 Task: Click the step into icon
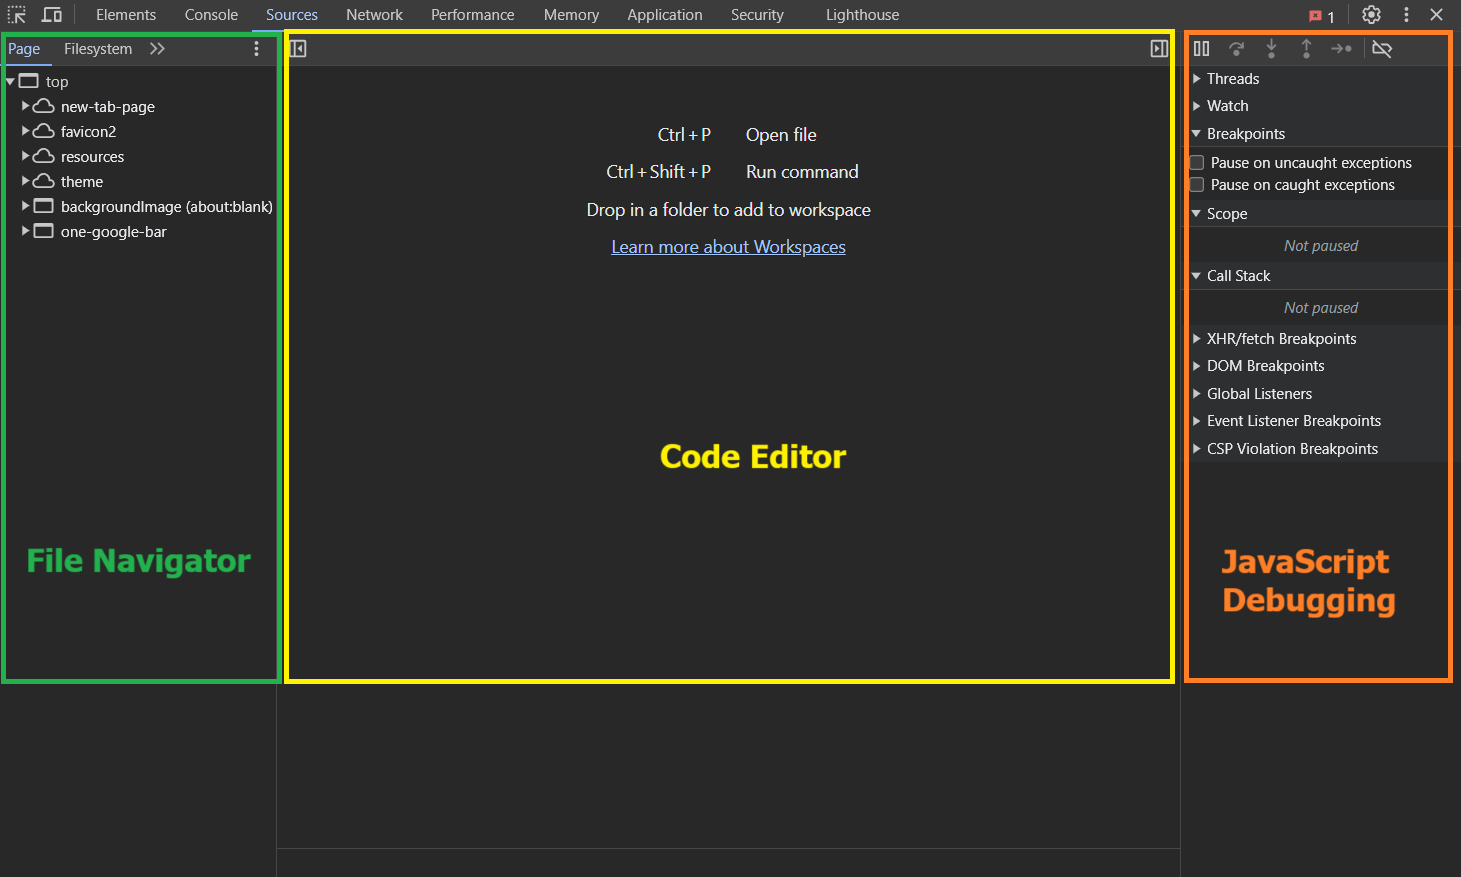coord(1271,49)
